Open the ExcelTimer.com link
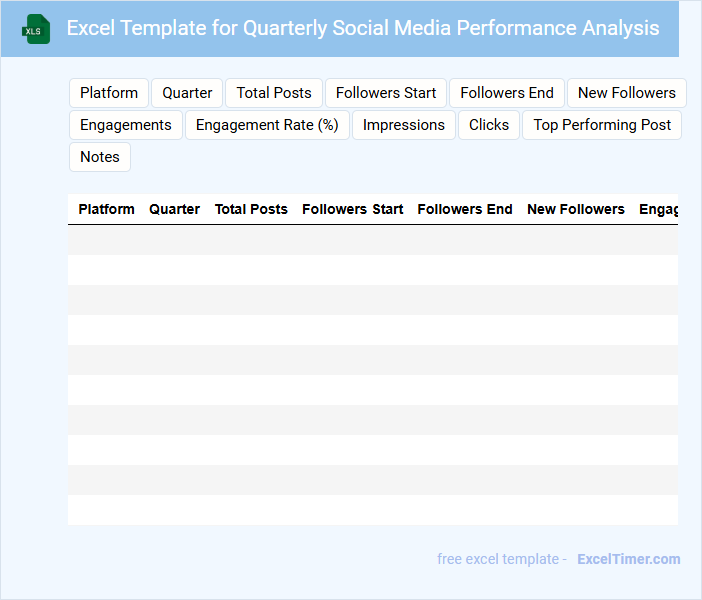Viewport: 702px width, 600px height. pos(628,559)
